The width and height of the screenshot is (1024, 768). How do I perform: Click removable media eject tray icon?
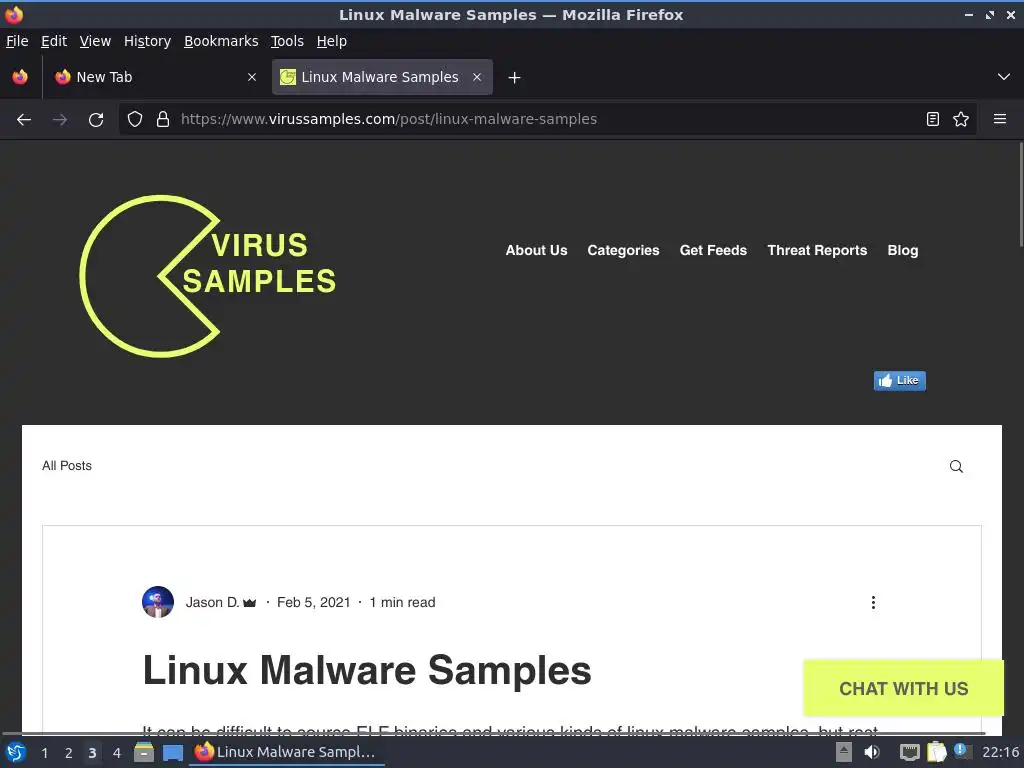(x=844, y=752)
